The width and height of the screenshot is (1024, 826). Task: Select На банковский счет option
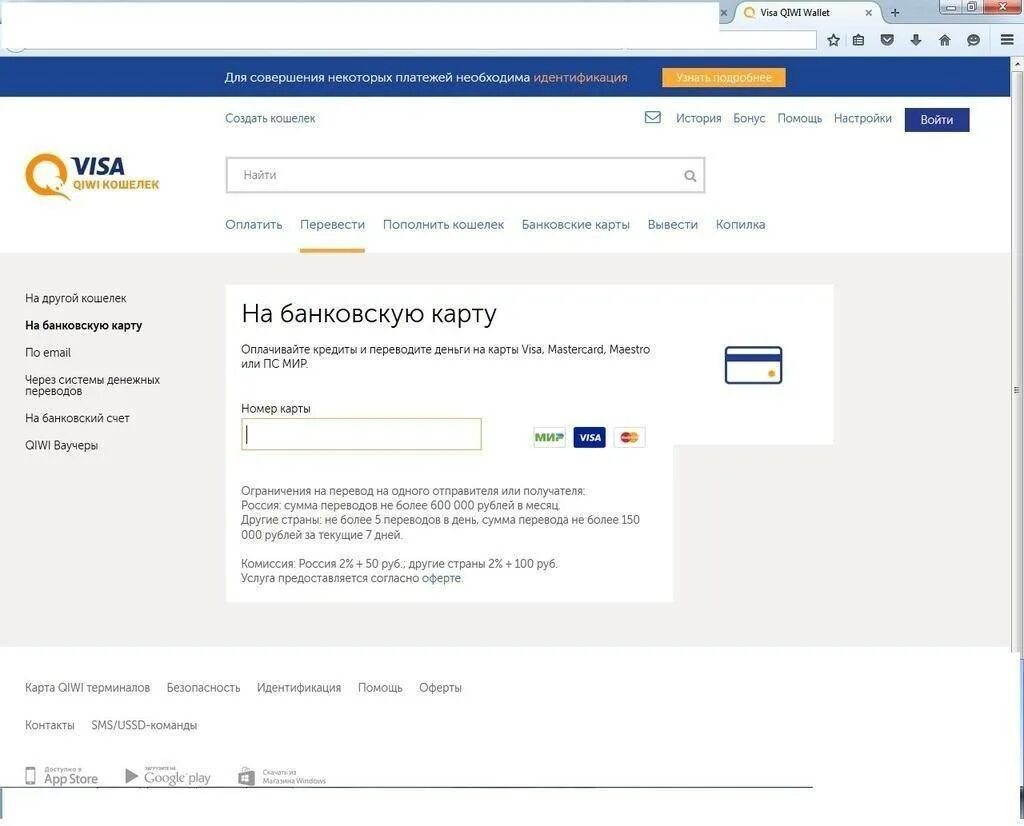click(77, 419)
